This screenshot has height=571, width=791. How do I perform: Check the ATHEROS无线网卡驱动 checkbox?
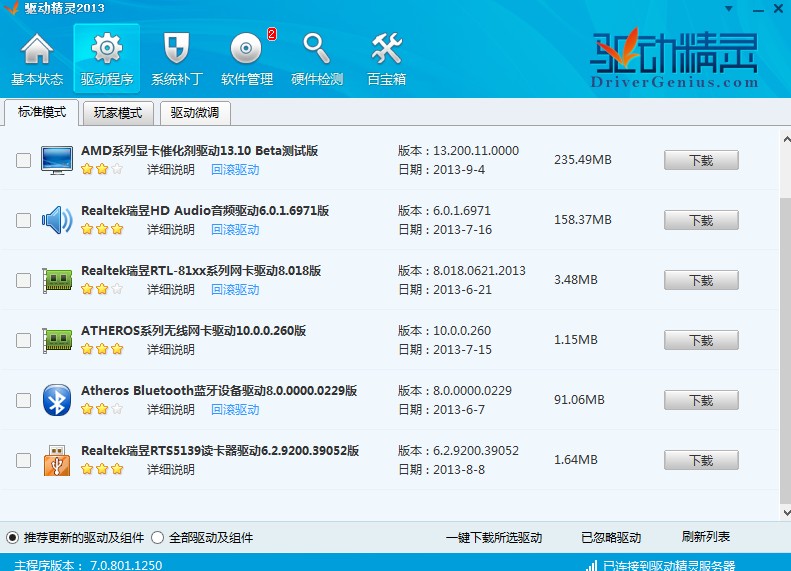[x=23, y=340]
